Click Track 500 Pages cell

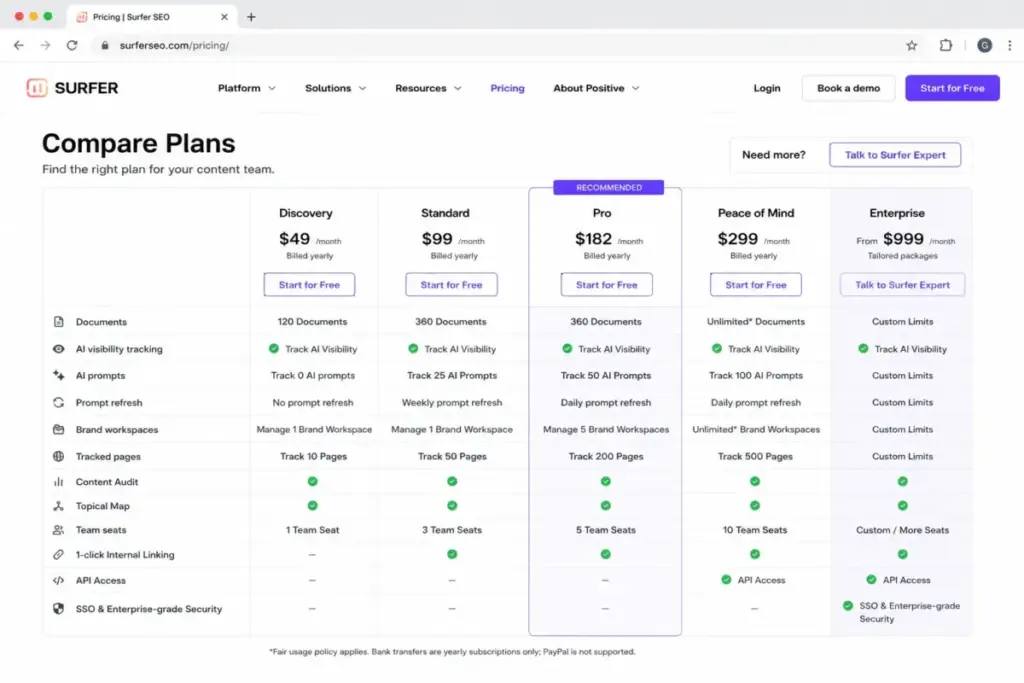756,456
